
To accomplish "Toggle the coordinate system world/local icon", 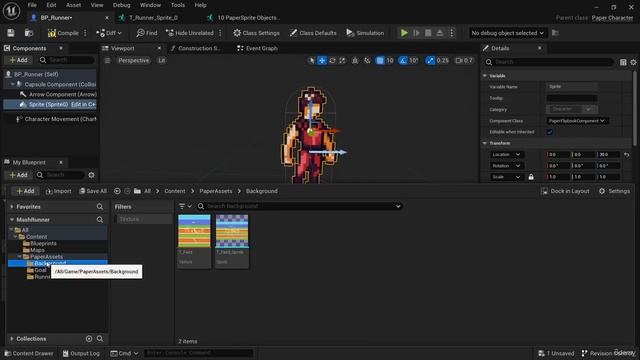I will coord(355,60).
